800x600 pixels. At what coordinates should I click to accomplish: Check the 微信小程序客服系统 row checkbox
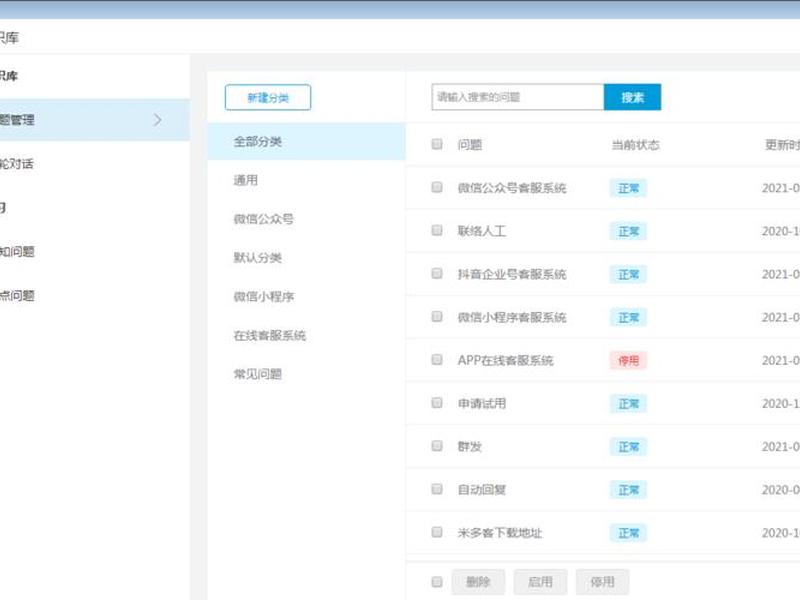tap(437, 316)
